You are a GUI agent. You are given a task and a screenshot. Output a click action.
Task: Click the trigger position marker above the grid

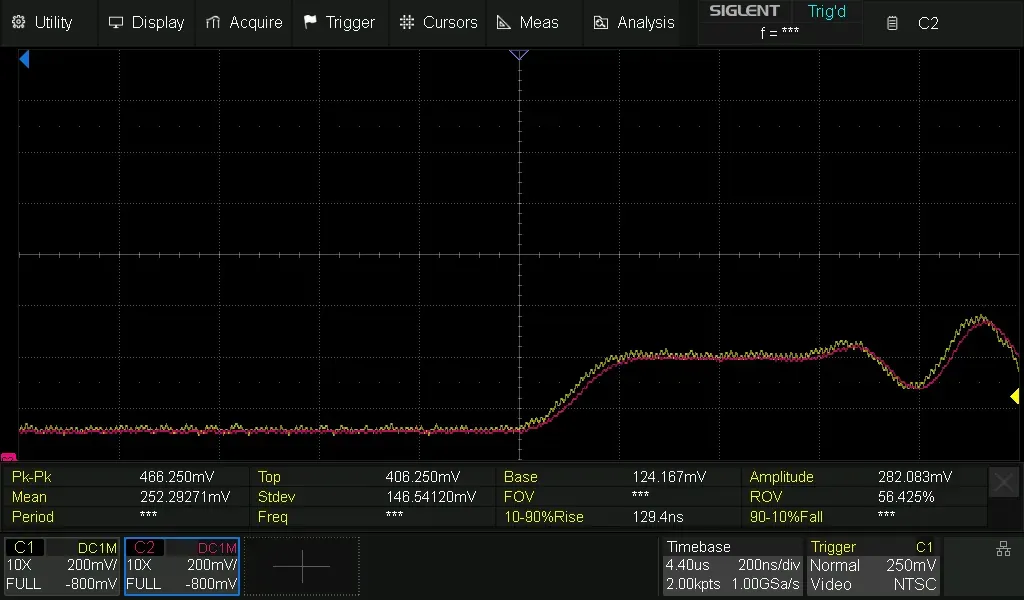(519, 55)
